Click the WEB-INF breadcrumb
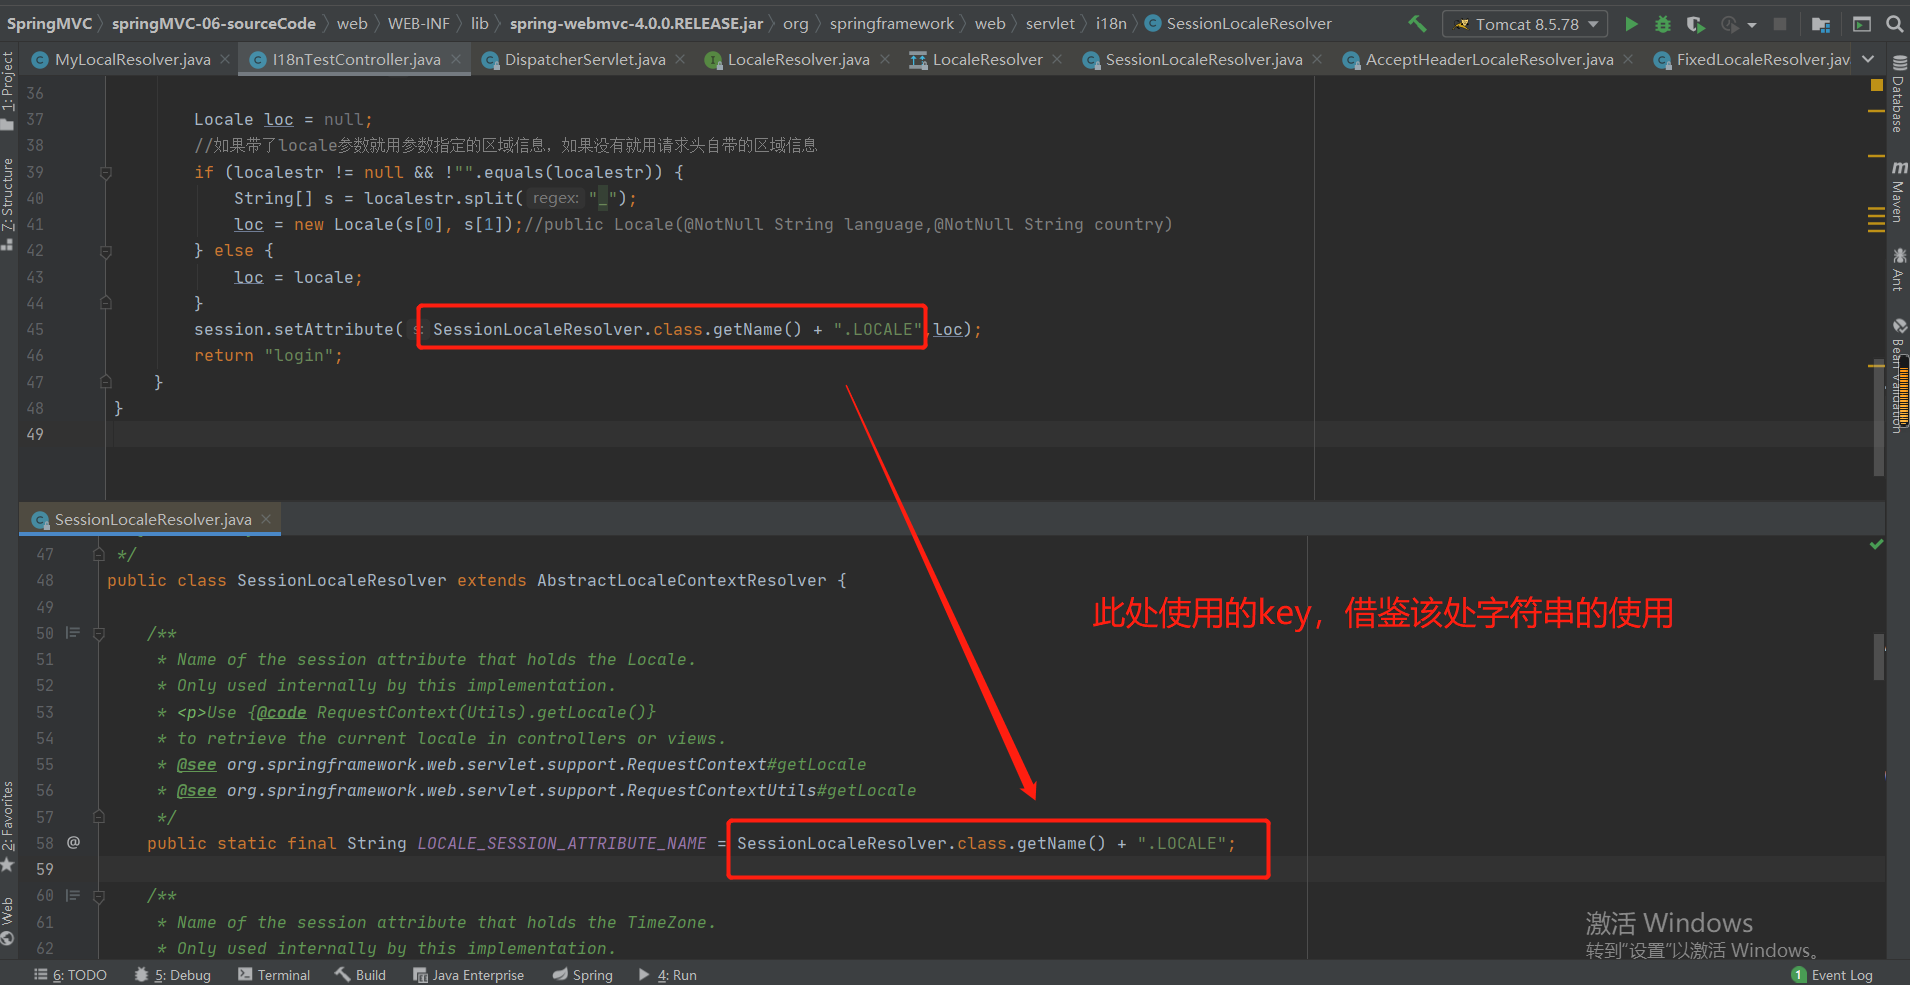The height and width of the screenshot is (985, 1910). (418, 23)
